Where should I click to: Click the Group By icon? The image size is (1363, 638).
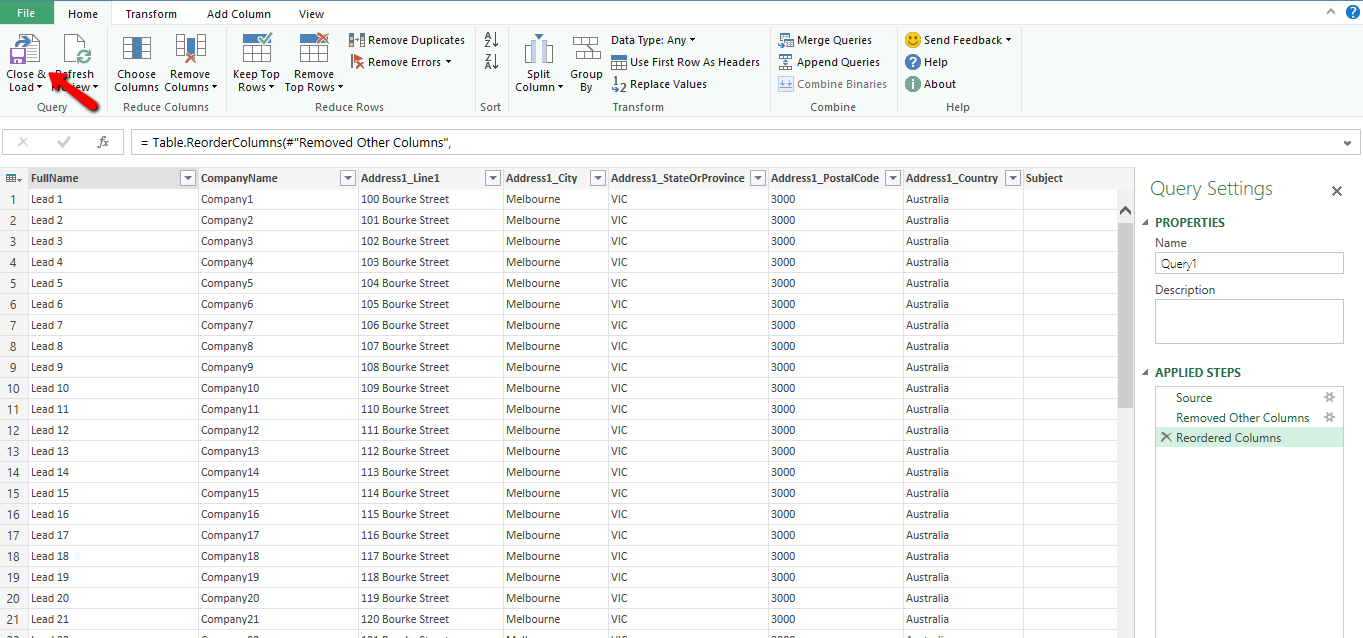pyautogui.click(x=586, y=49)
